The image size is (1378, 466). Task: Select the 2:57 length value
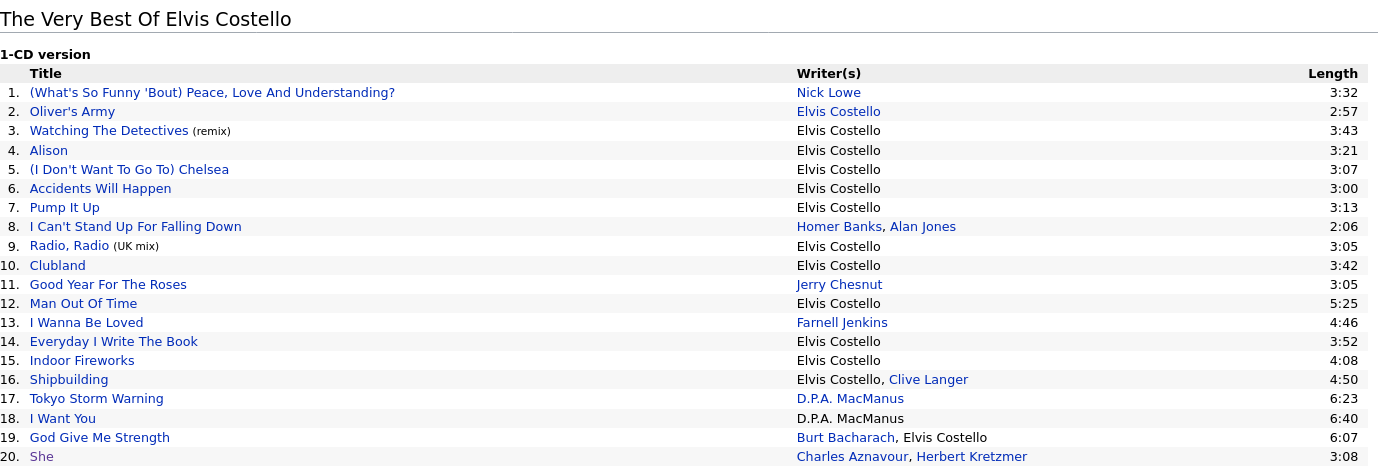[x=1344, y=112]
